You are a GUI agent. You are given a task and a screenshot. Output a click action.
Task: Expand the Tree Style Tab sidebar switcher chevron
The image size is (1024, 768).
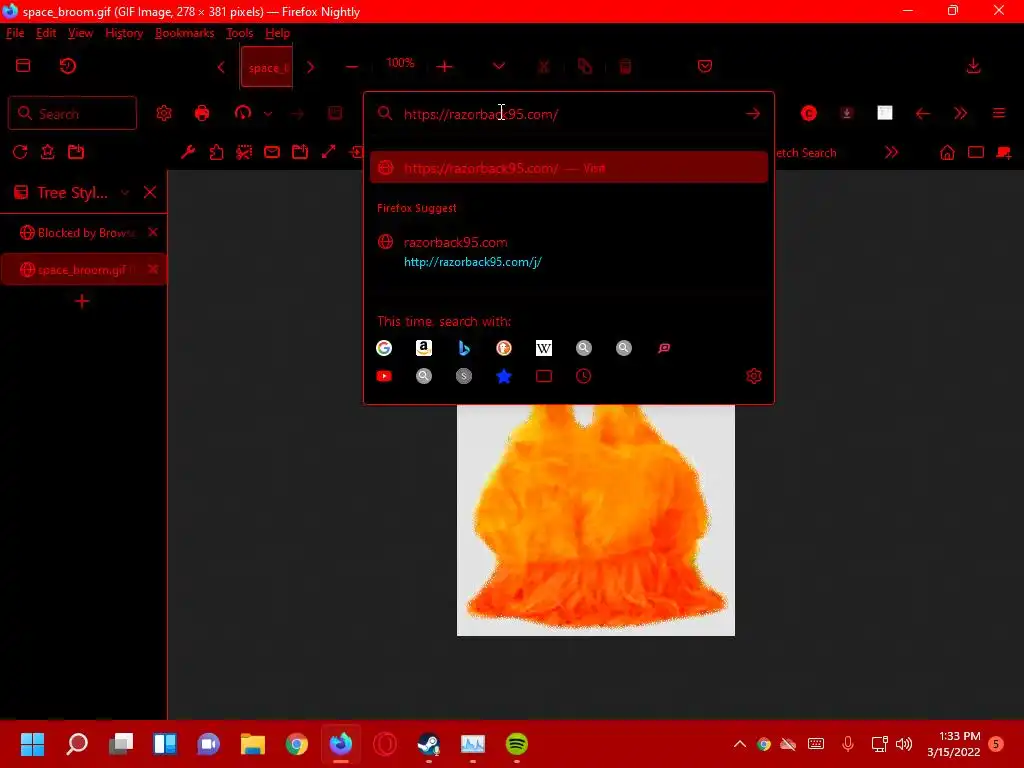125,193
